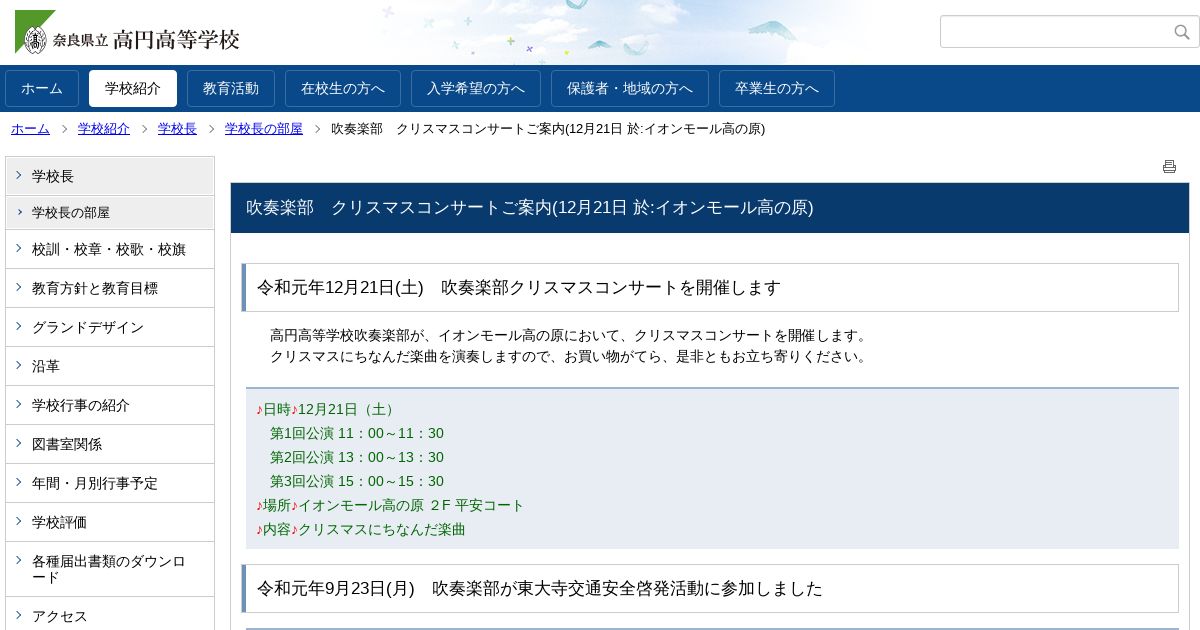Open 教育方針と教育目標 sidebar item
The image size is (1200, 630).
(x=110, y=289)
